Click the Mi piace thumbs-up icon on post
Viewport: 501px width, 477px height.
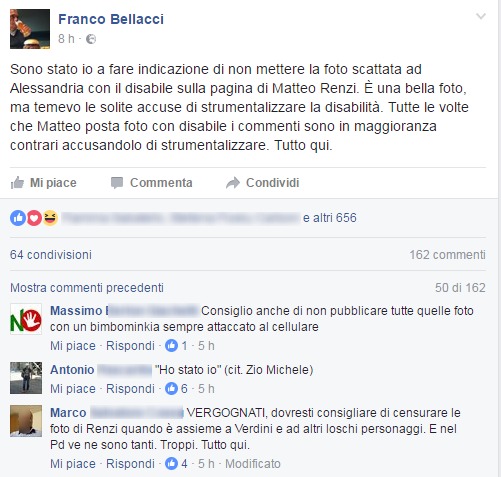coord(17,183)
